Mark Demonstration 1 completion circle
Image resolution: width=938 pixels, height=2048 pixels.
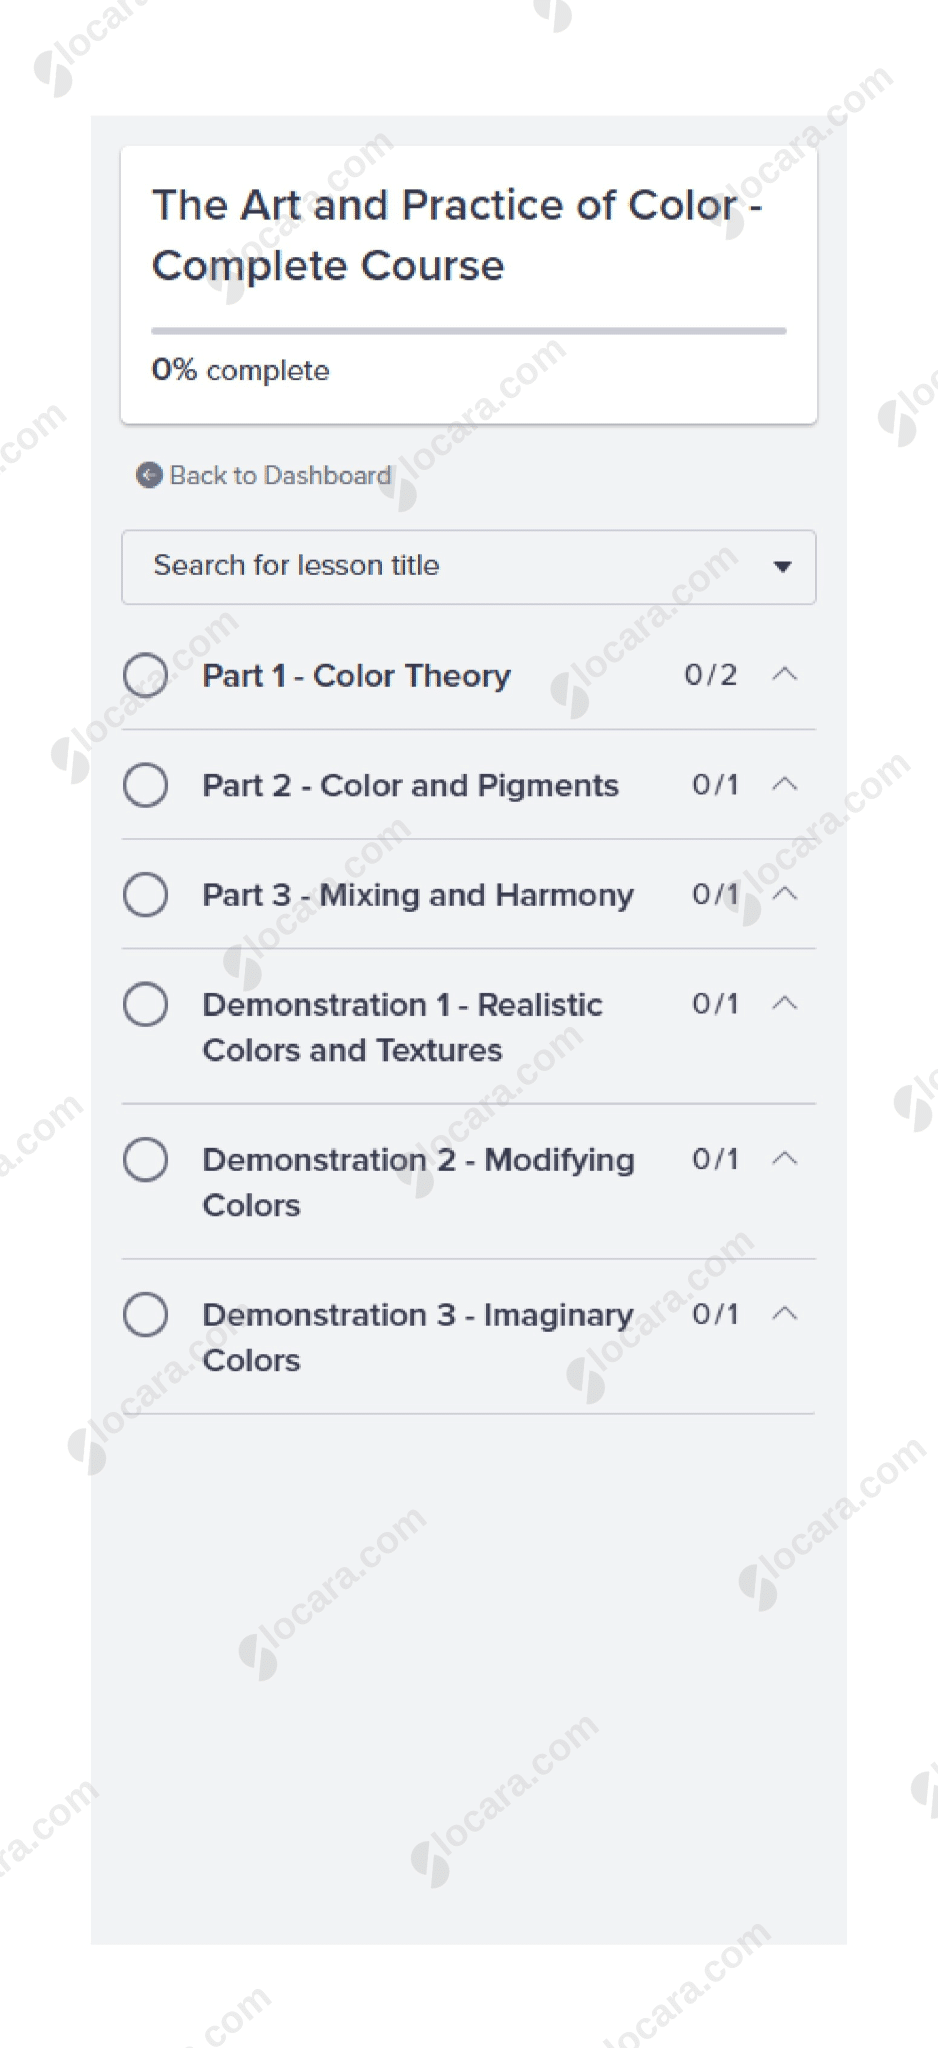point(146,1004)
